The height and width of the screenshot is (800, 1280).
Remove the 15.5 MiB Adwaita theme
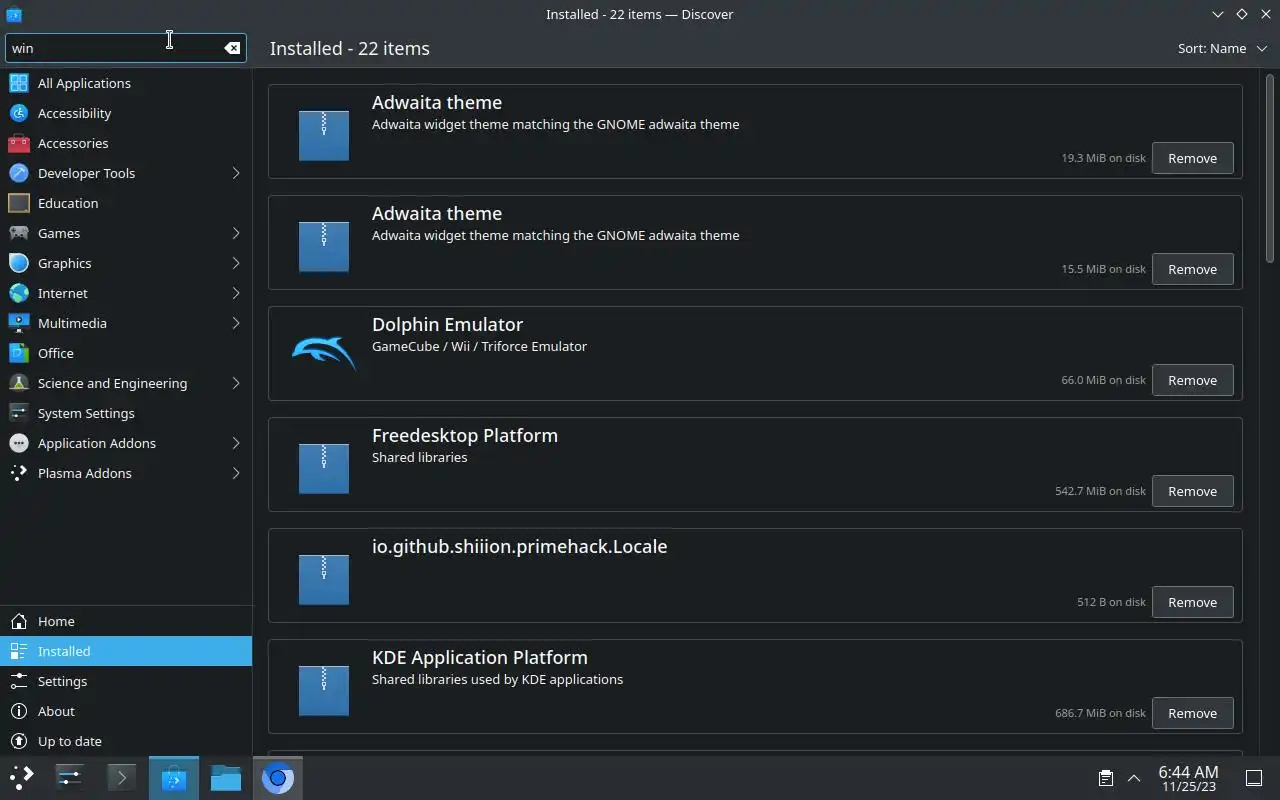[x=1192, y=269]
